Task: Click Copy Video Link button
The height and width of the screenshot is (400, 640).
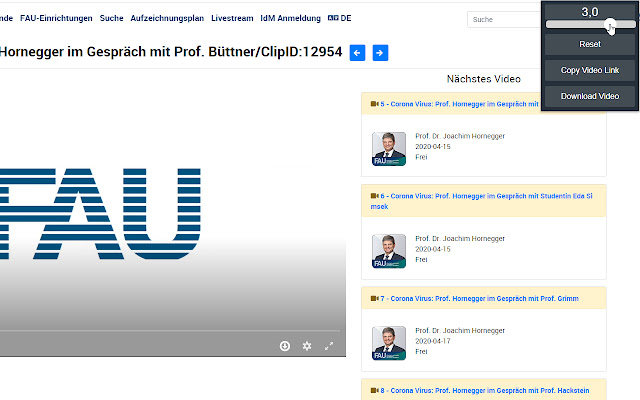Action: (590, 70)
